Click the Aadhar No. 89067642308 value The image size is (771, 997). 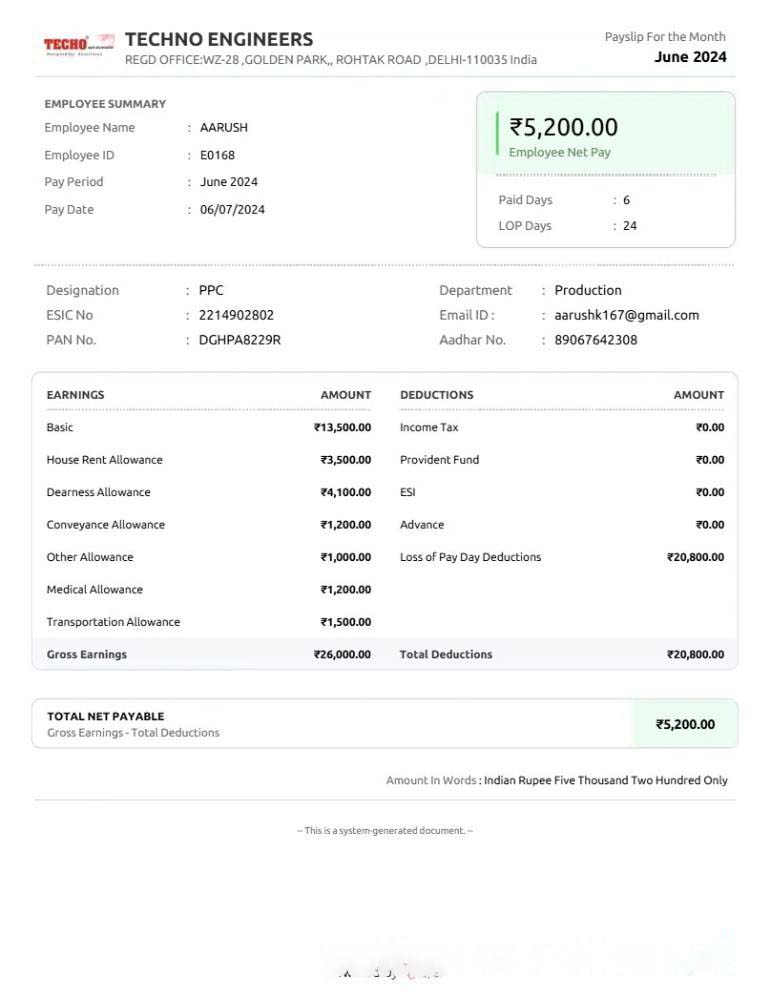click(x=596, y=340)
